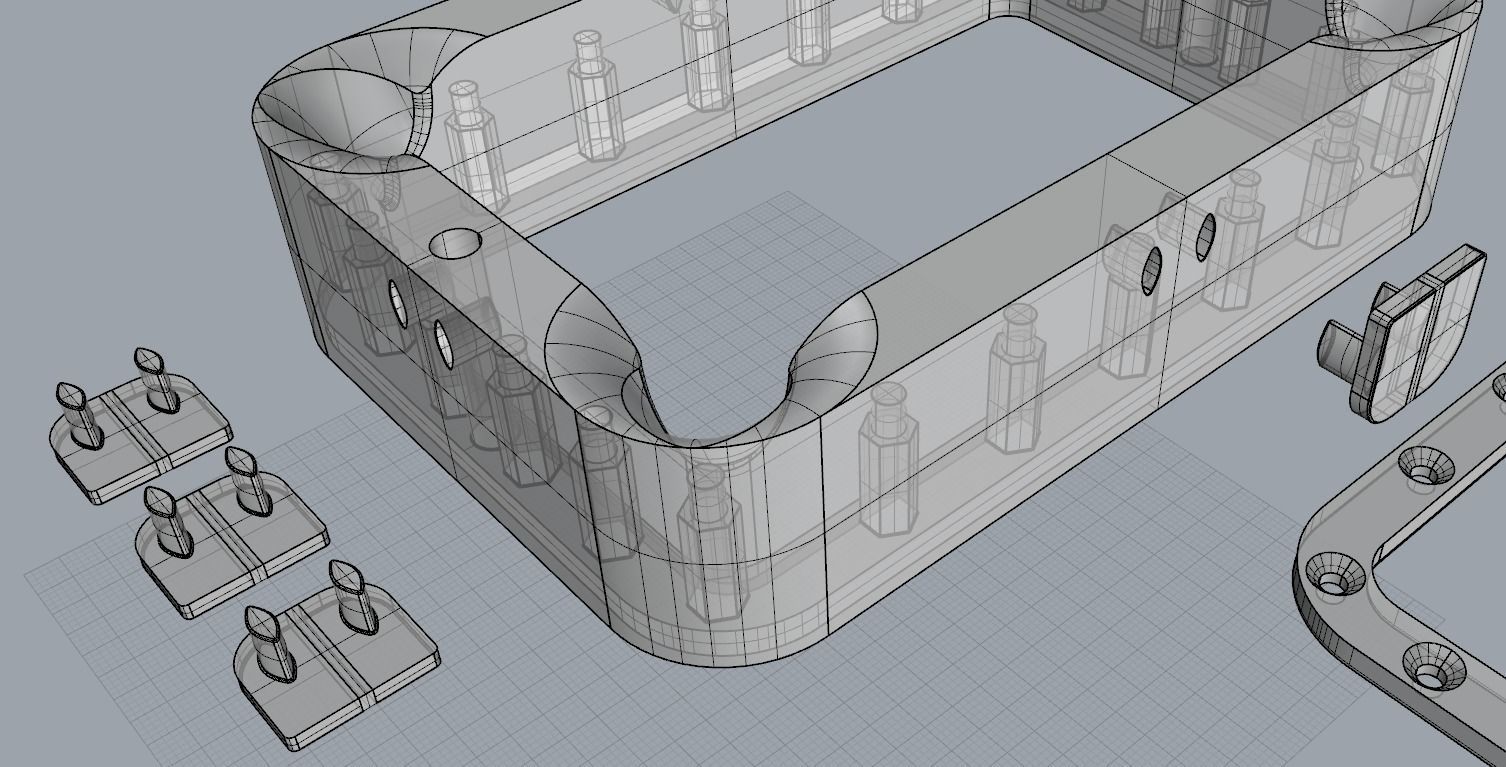
Task: Click the round hole on the enclosure's top face
Action: (455, 242)
